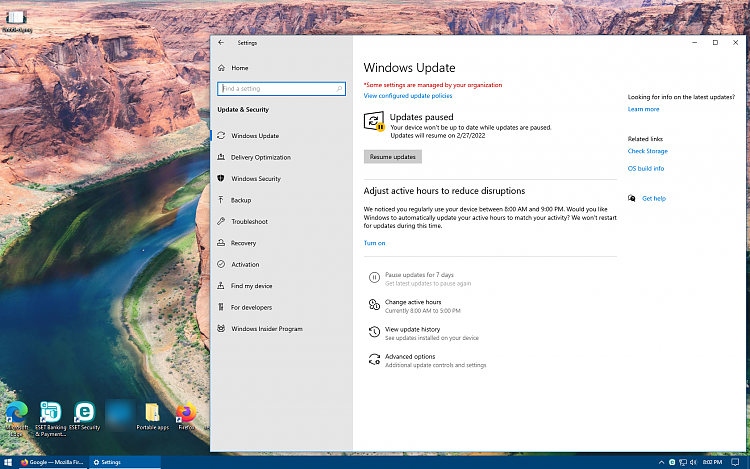Open Windows Security shield item
The image size is (750, 469).
point(255,179)
